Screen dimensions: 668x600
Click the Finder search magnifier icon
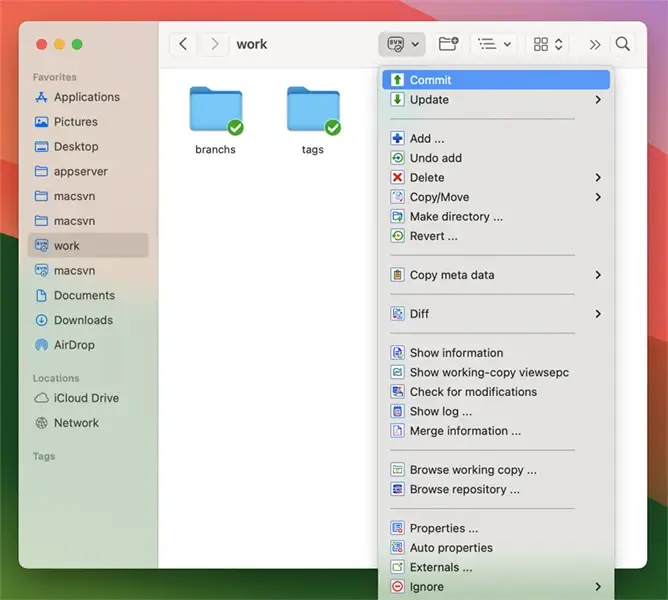click(622, 44)
